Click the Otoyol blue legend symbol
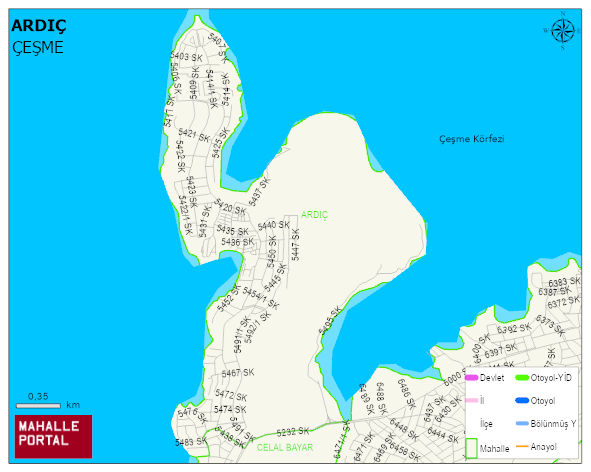The height and width of the screenshot is (472, 591). [522, 401]
